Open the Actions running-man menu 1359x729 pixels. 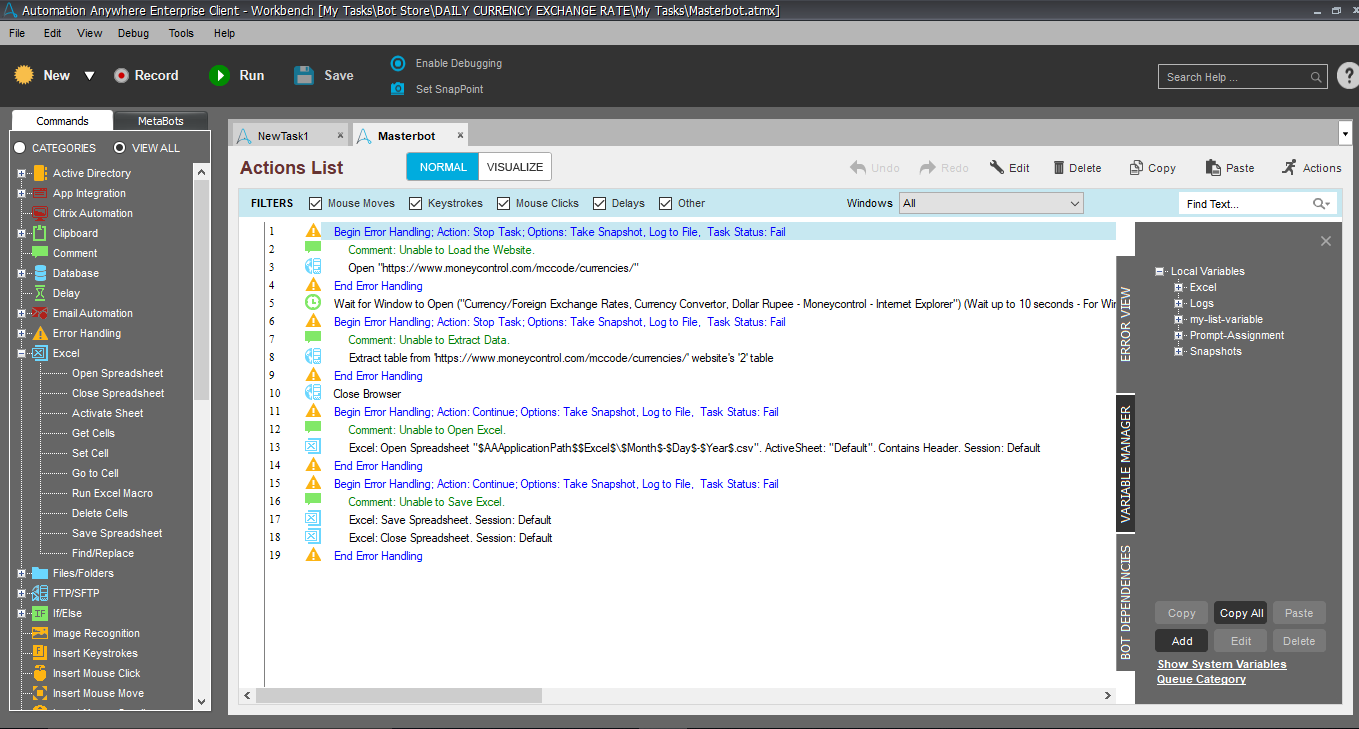coord(1289,168)
